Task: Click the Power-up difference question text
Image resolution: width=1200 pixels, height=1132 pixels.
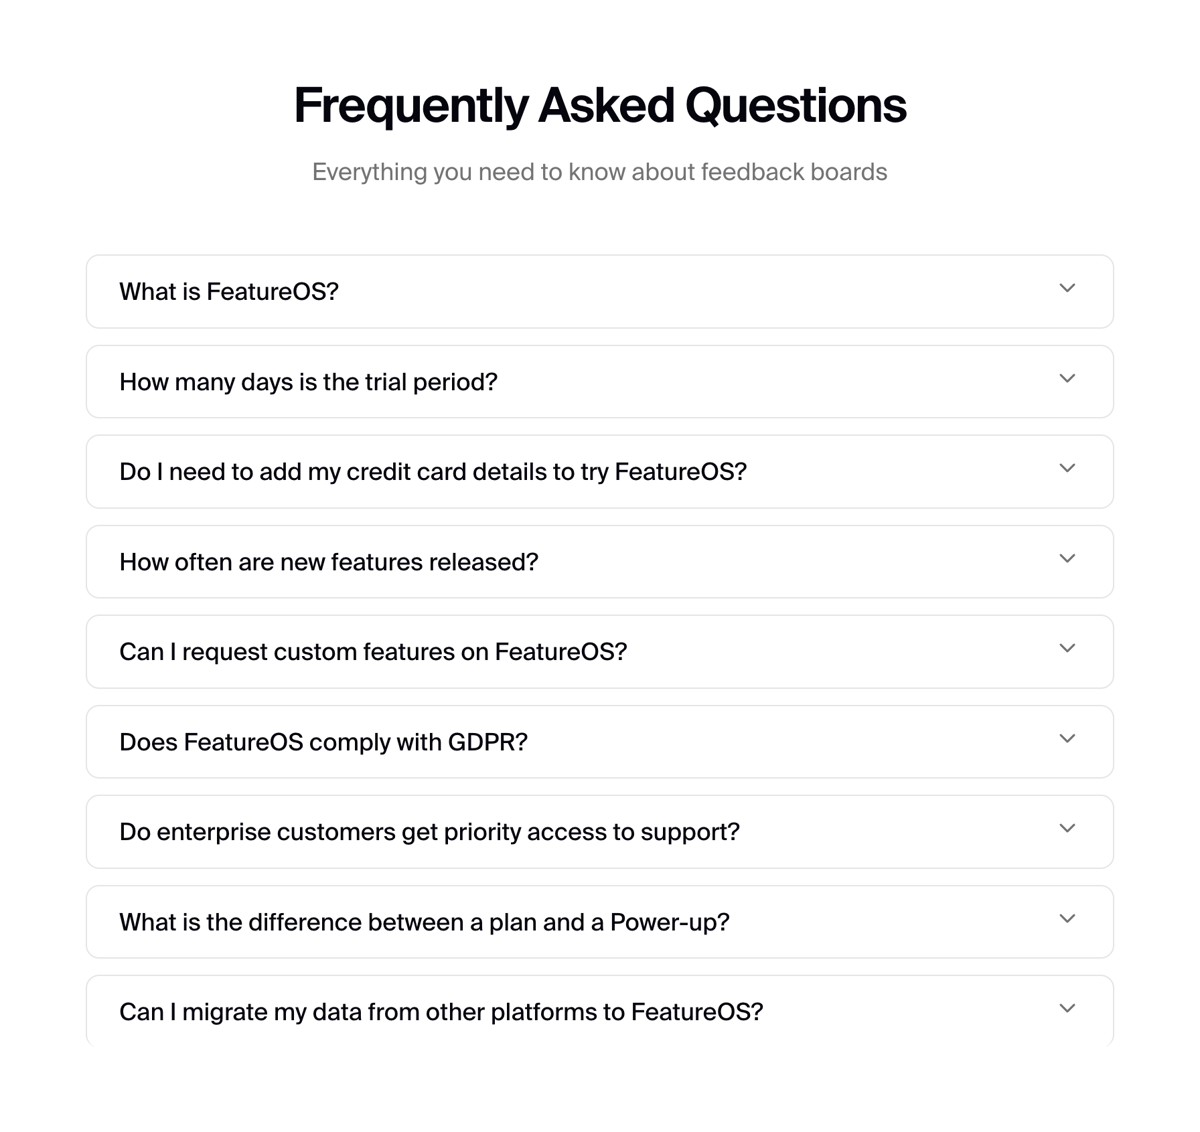Action: [x=425, y=921]
